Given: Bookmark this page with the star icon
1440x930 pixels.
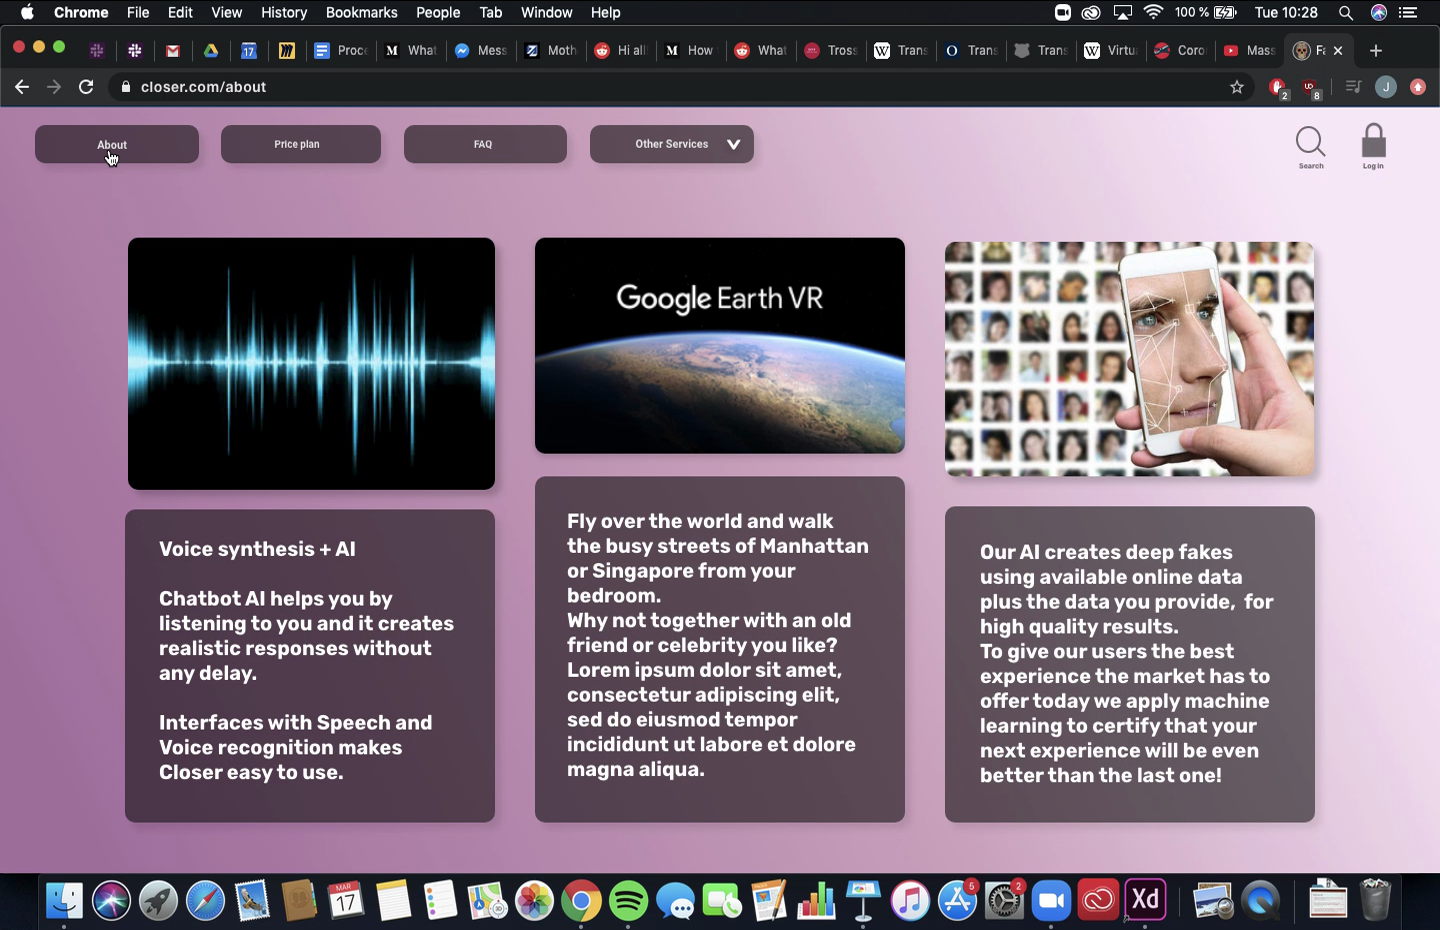Looking at the screenshot, I should 1237,87.
